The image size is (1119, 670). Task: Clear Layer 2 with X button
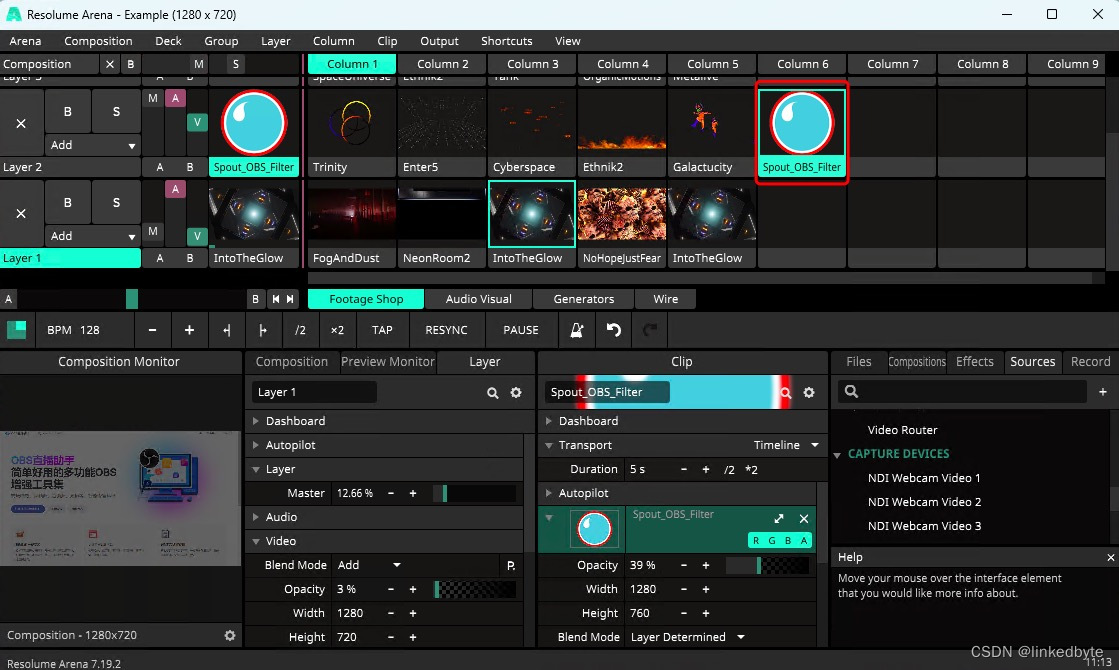(x=21, y=123)
